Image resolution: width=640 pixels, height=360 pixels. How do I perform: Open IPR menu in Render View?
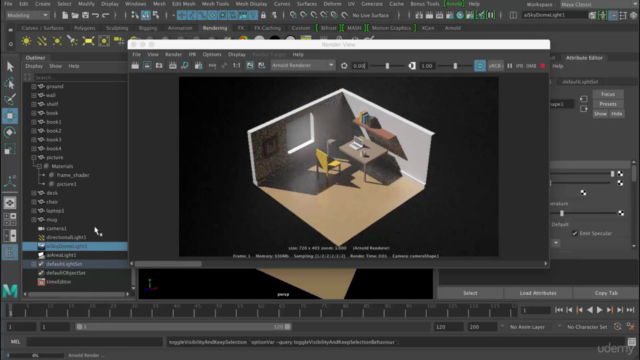click(192, 54)
